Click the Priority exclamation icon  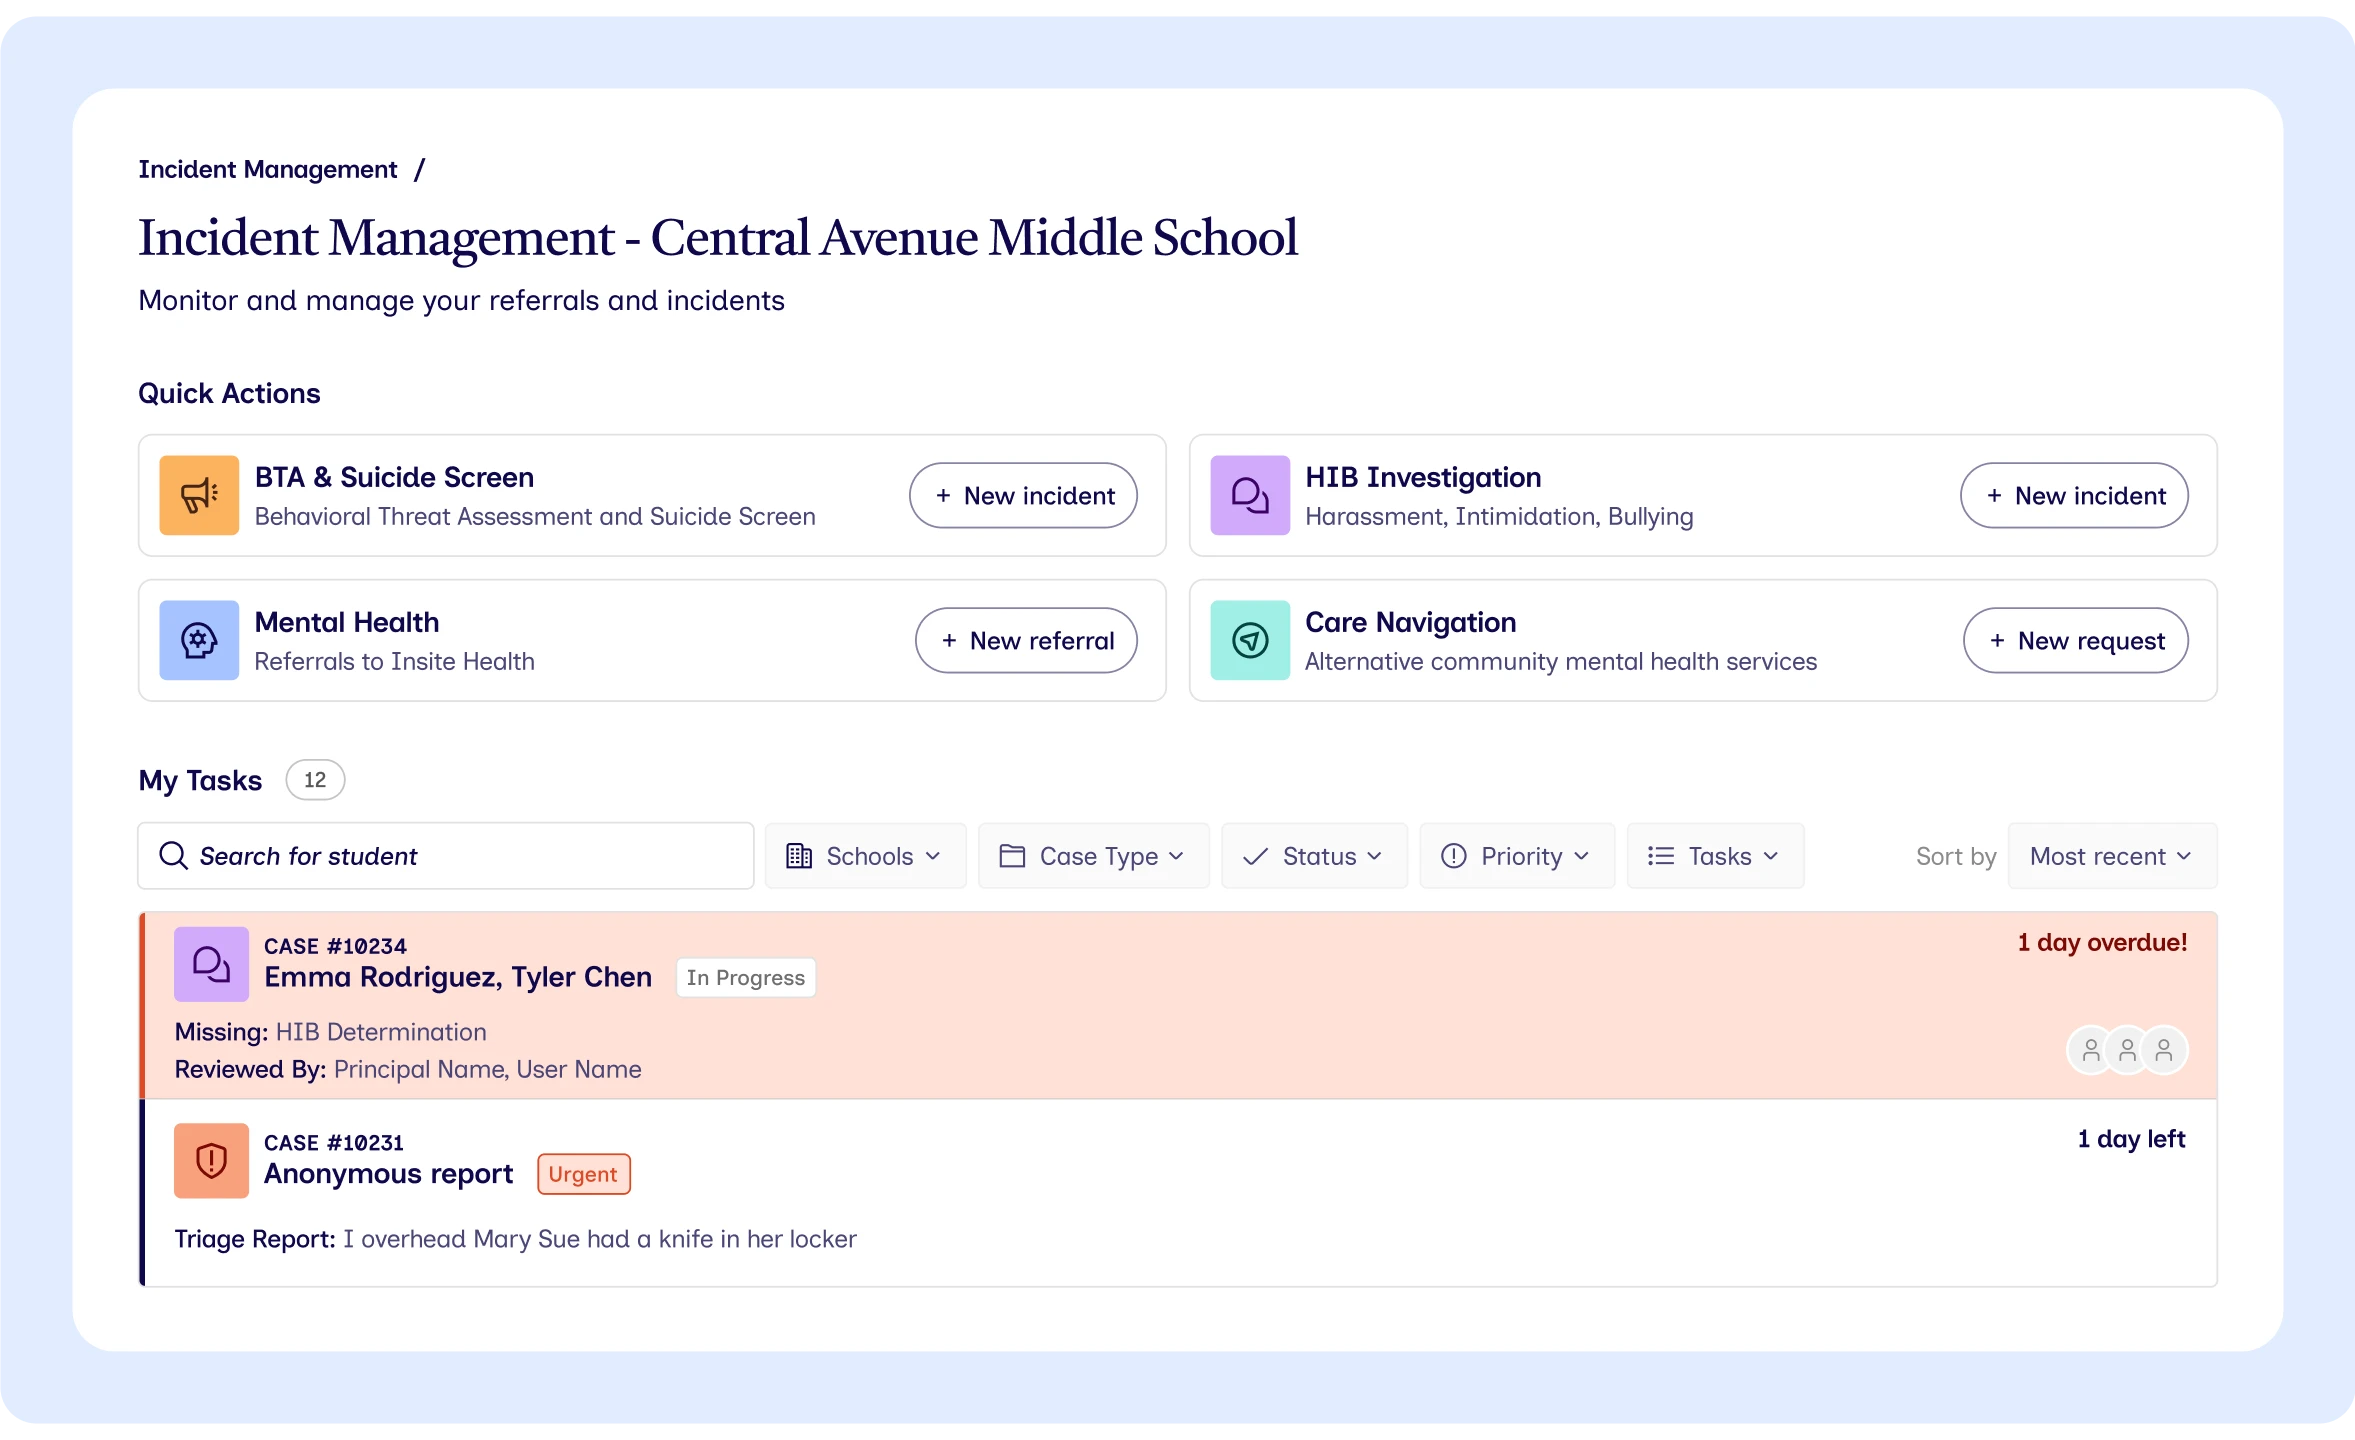[x=1454, y=856]
